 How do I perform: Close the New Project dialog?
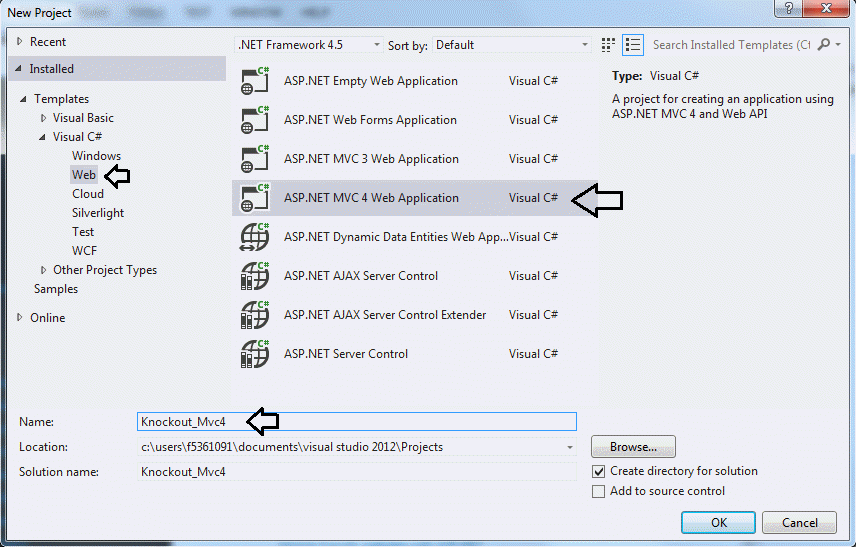pos(825,8)
